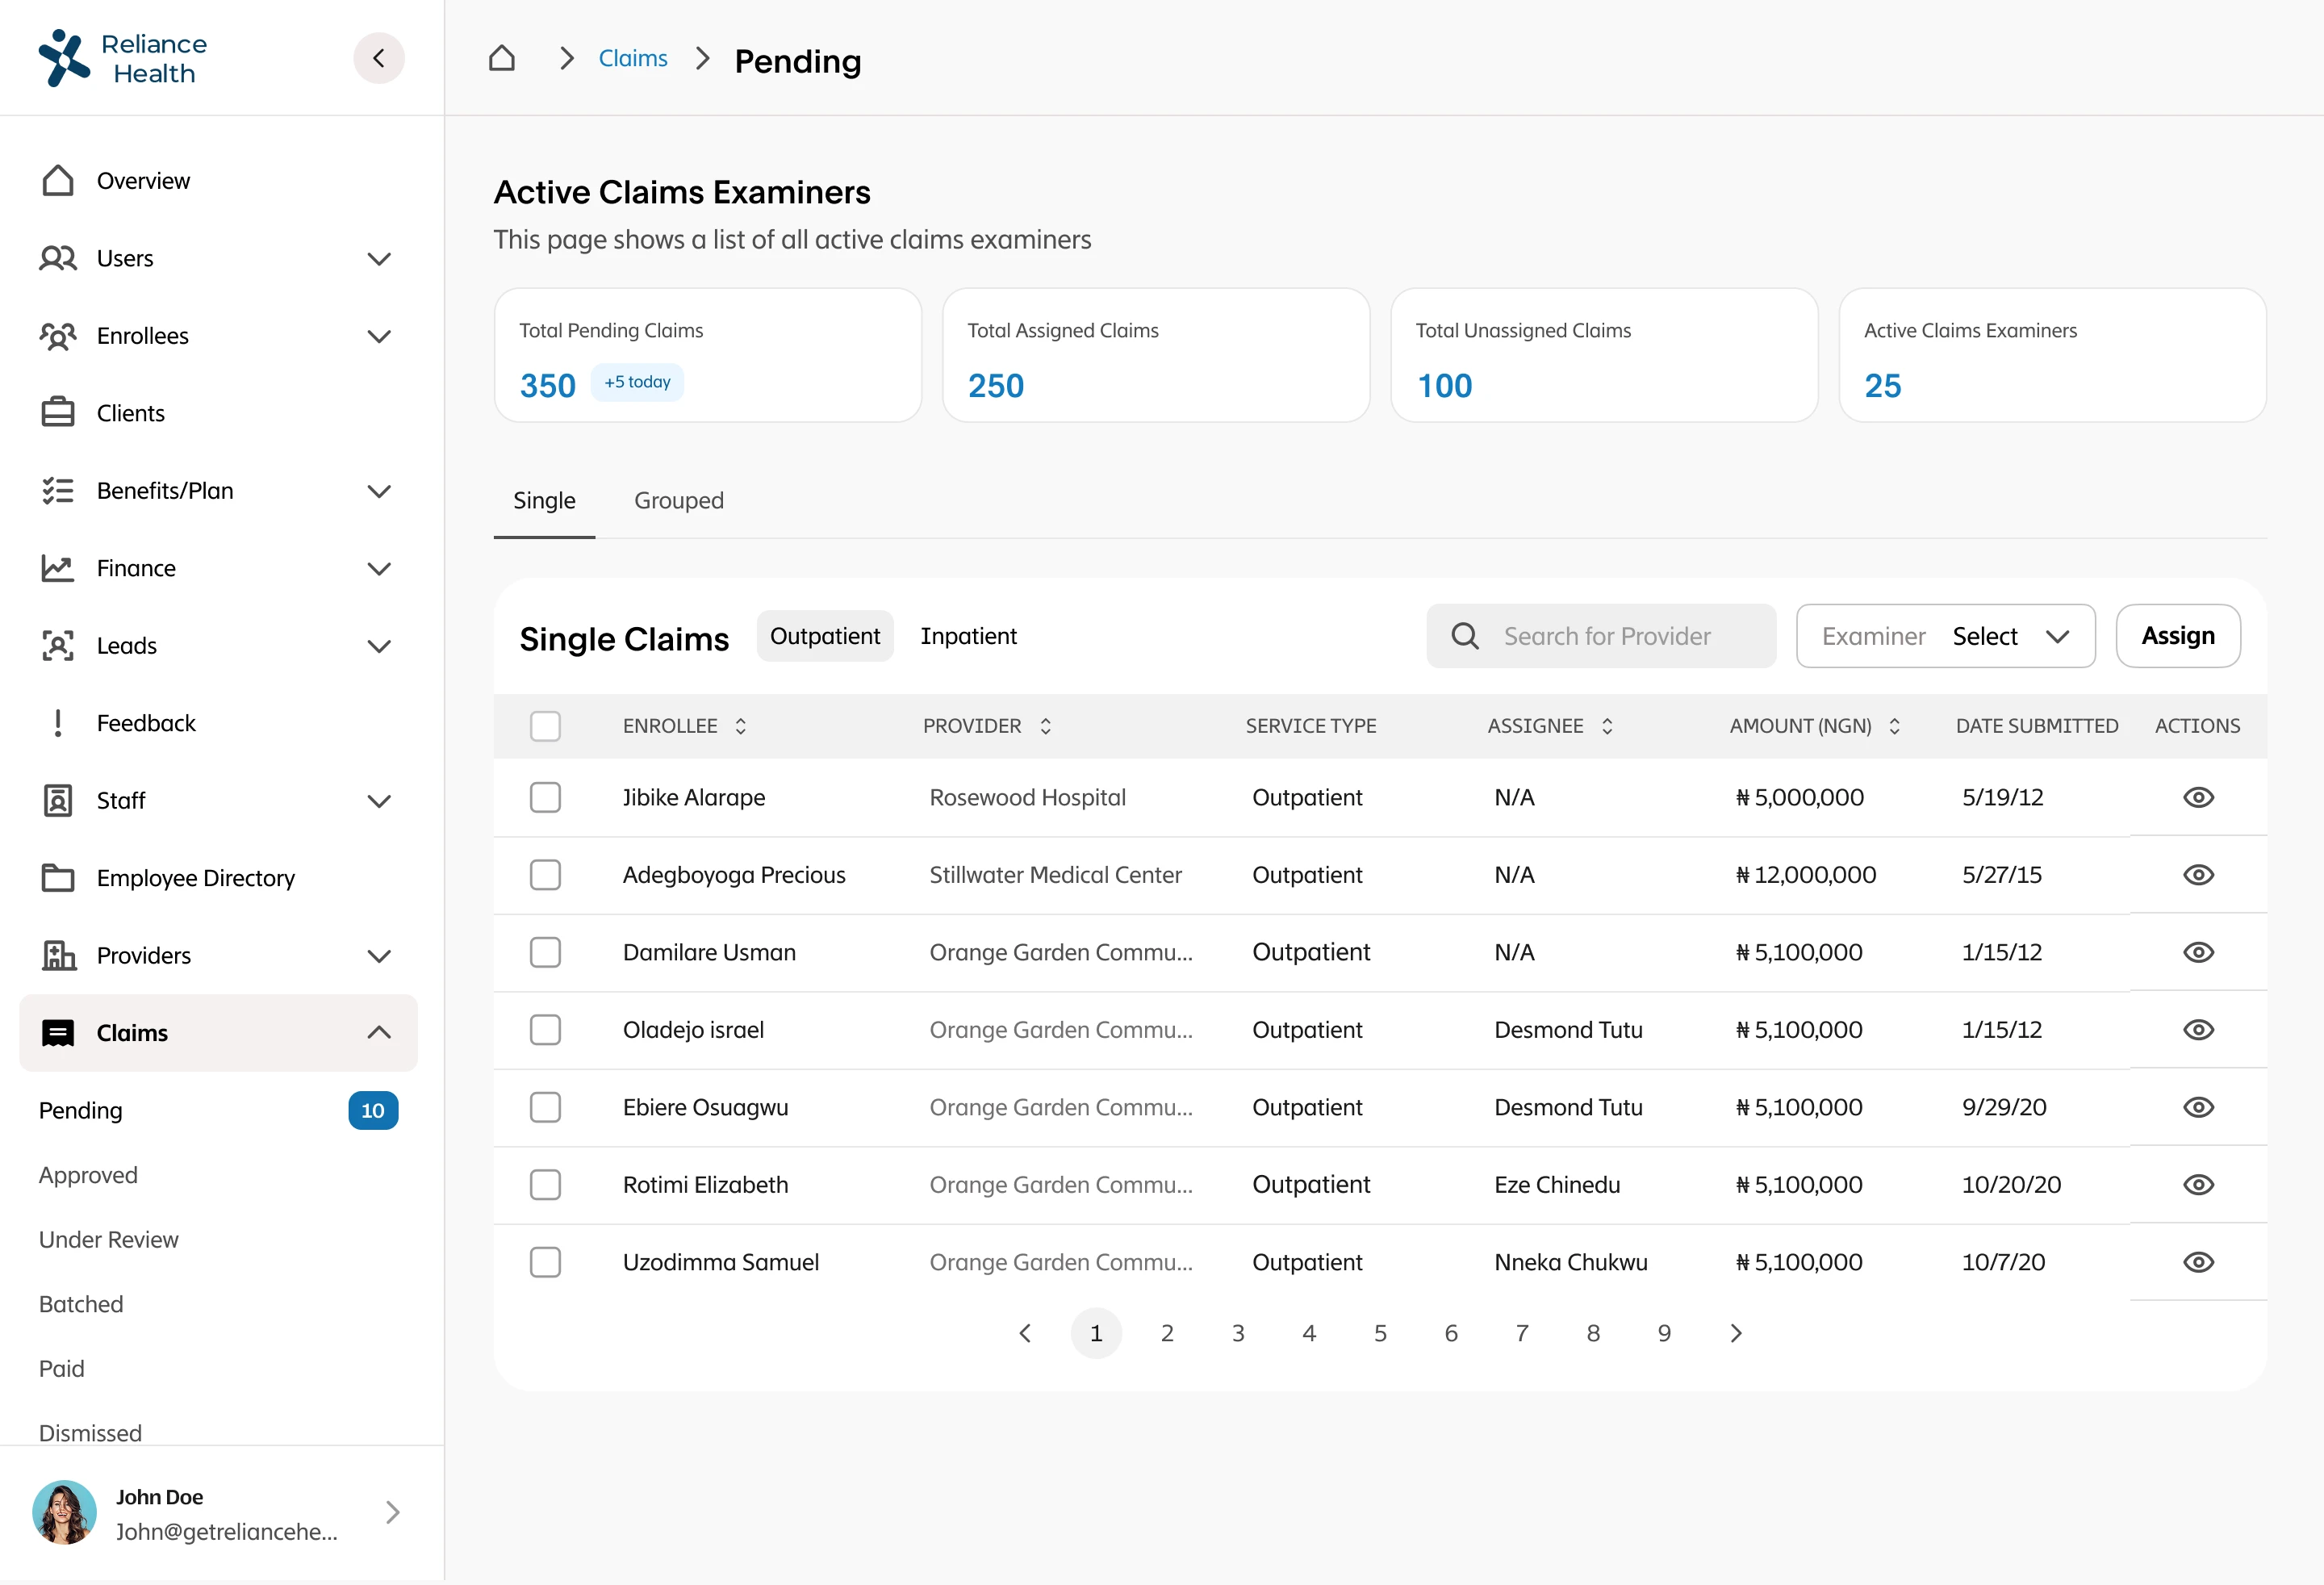Sort table by Enrollee column arrows
This screenshot has height=1585, width=2324.
coord(741,726)
